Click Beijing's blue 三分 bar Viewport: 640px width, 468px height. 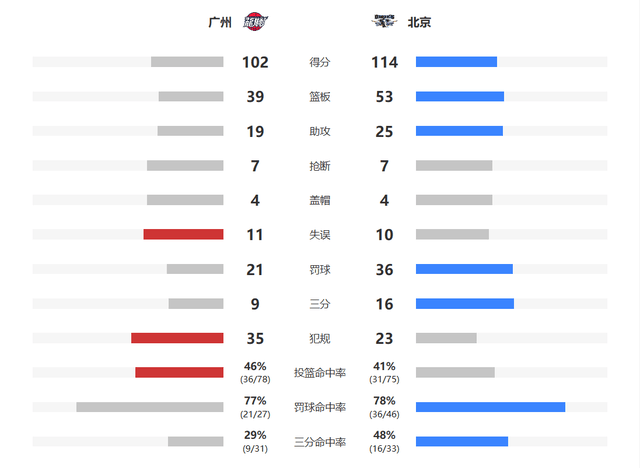click(465, 304)
